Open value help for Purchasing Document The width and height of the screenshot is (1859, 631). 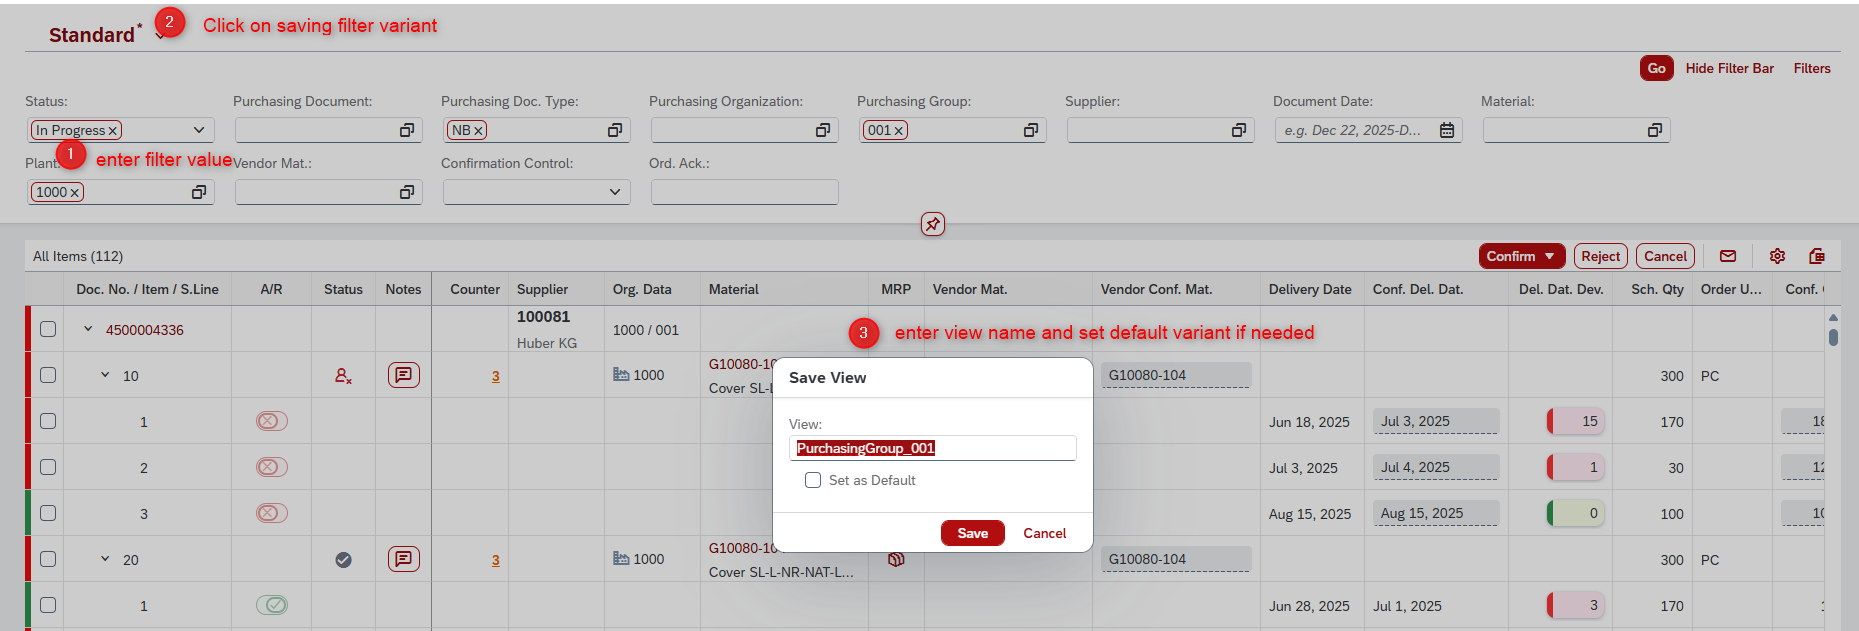407,130
